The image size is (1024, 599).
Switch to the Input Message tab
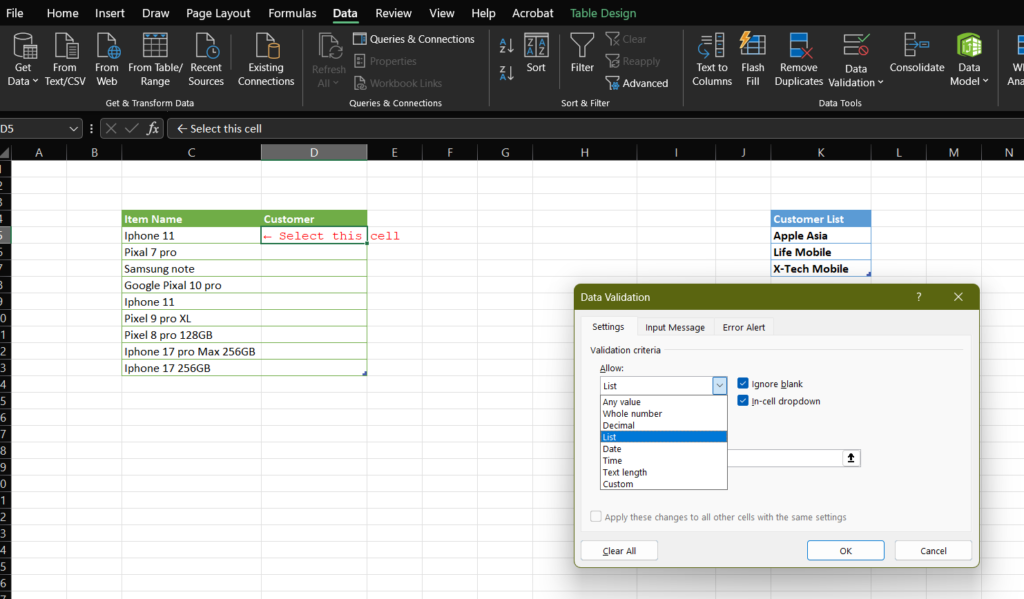click(674, 327)
